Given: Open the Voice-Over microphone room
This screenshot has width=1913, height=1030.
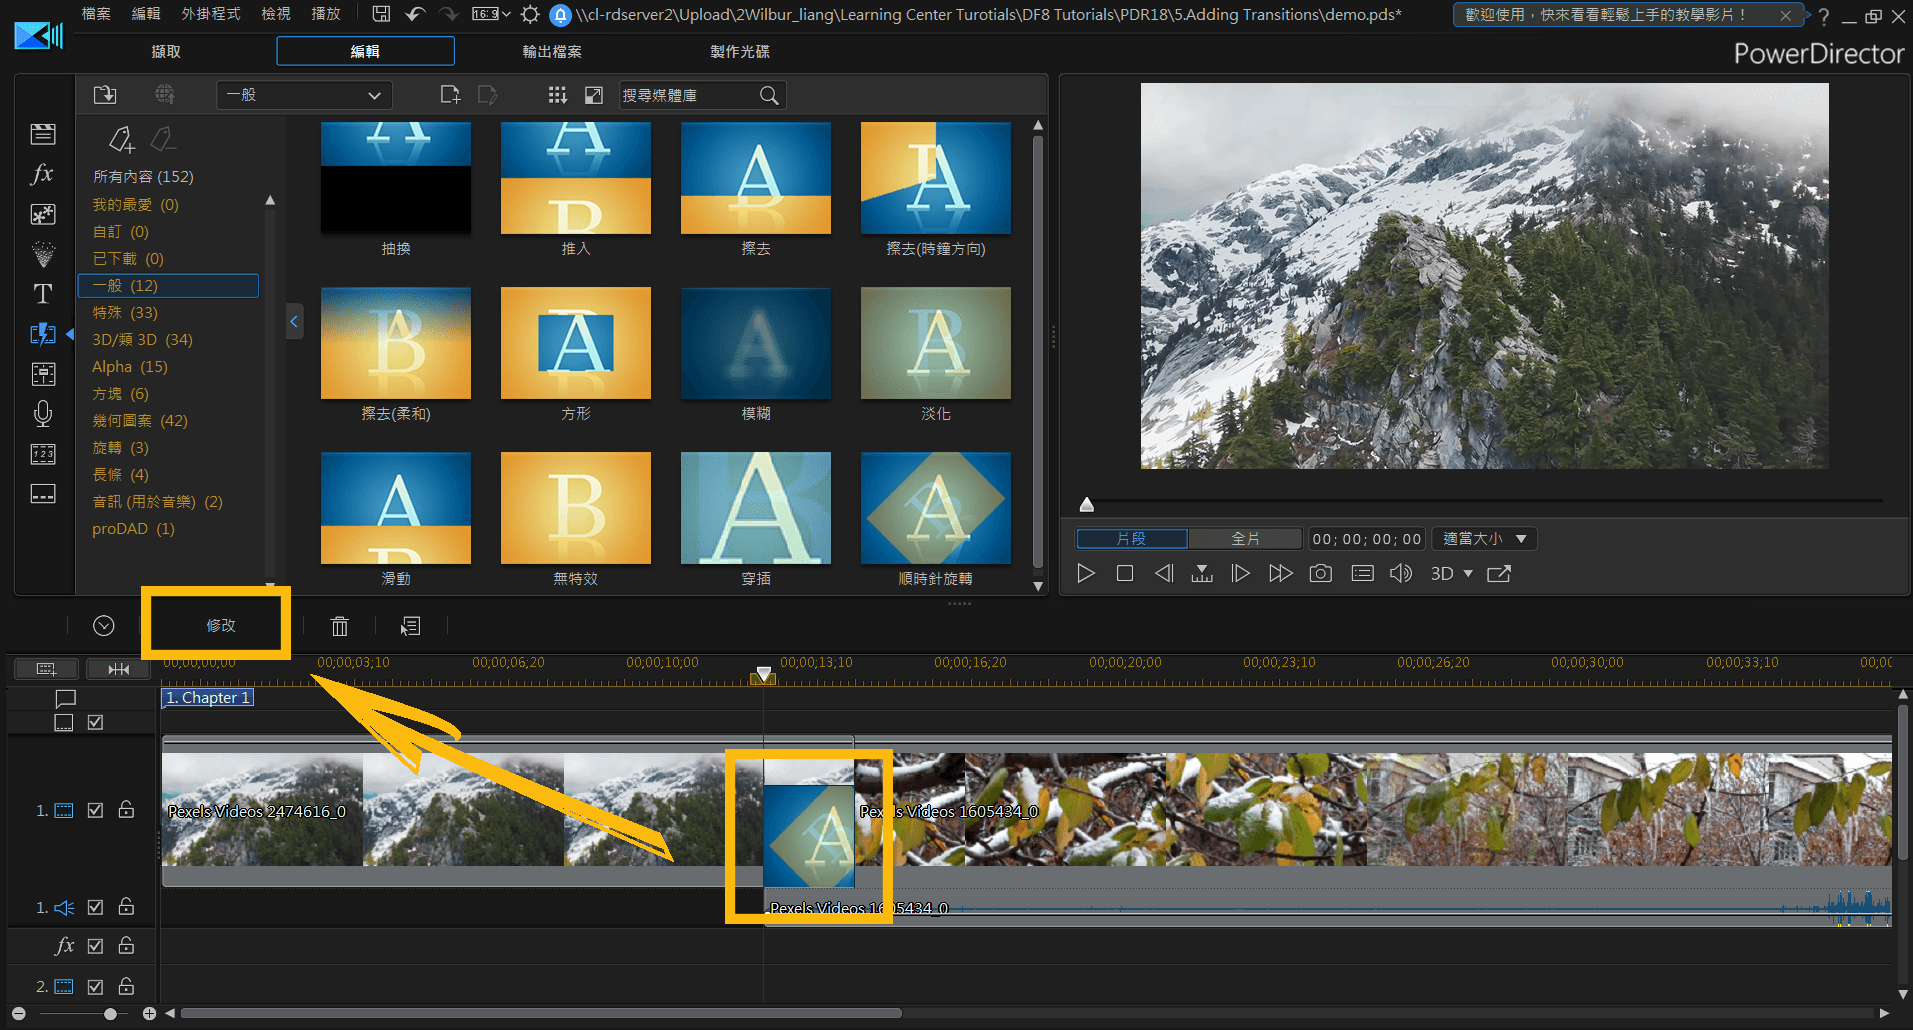Looking at the screenshot, I should pos(43,414).
